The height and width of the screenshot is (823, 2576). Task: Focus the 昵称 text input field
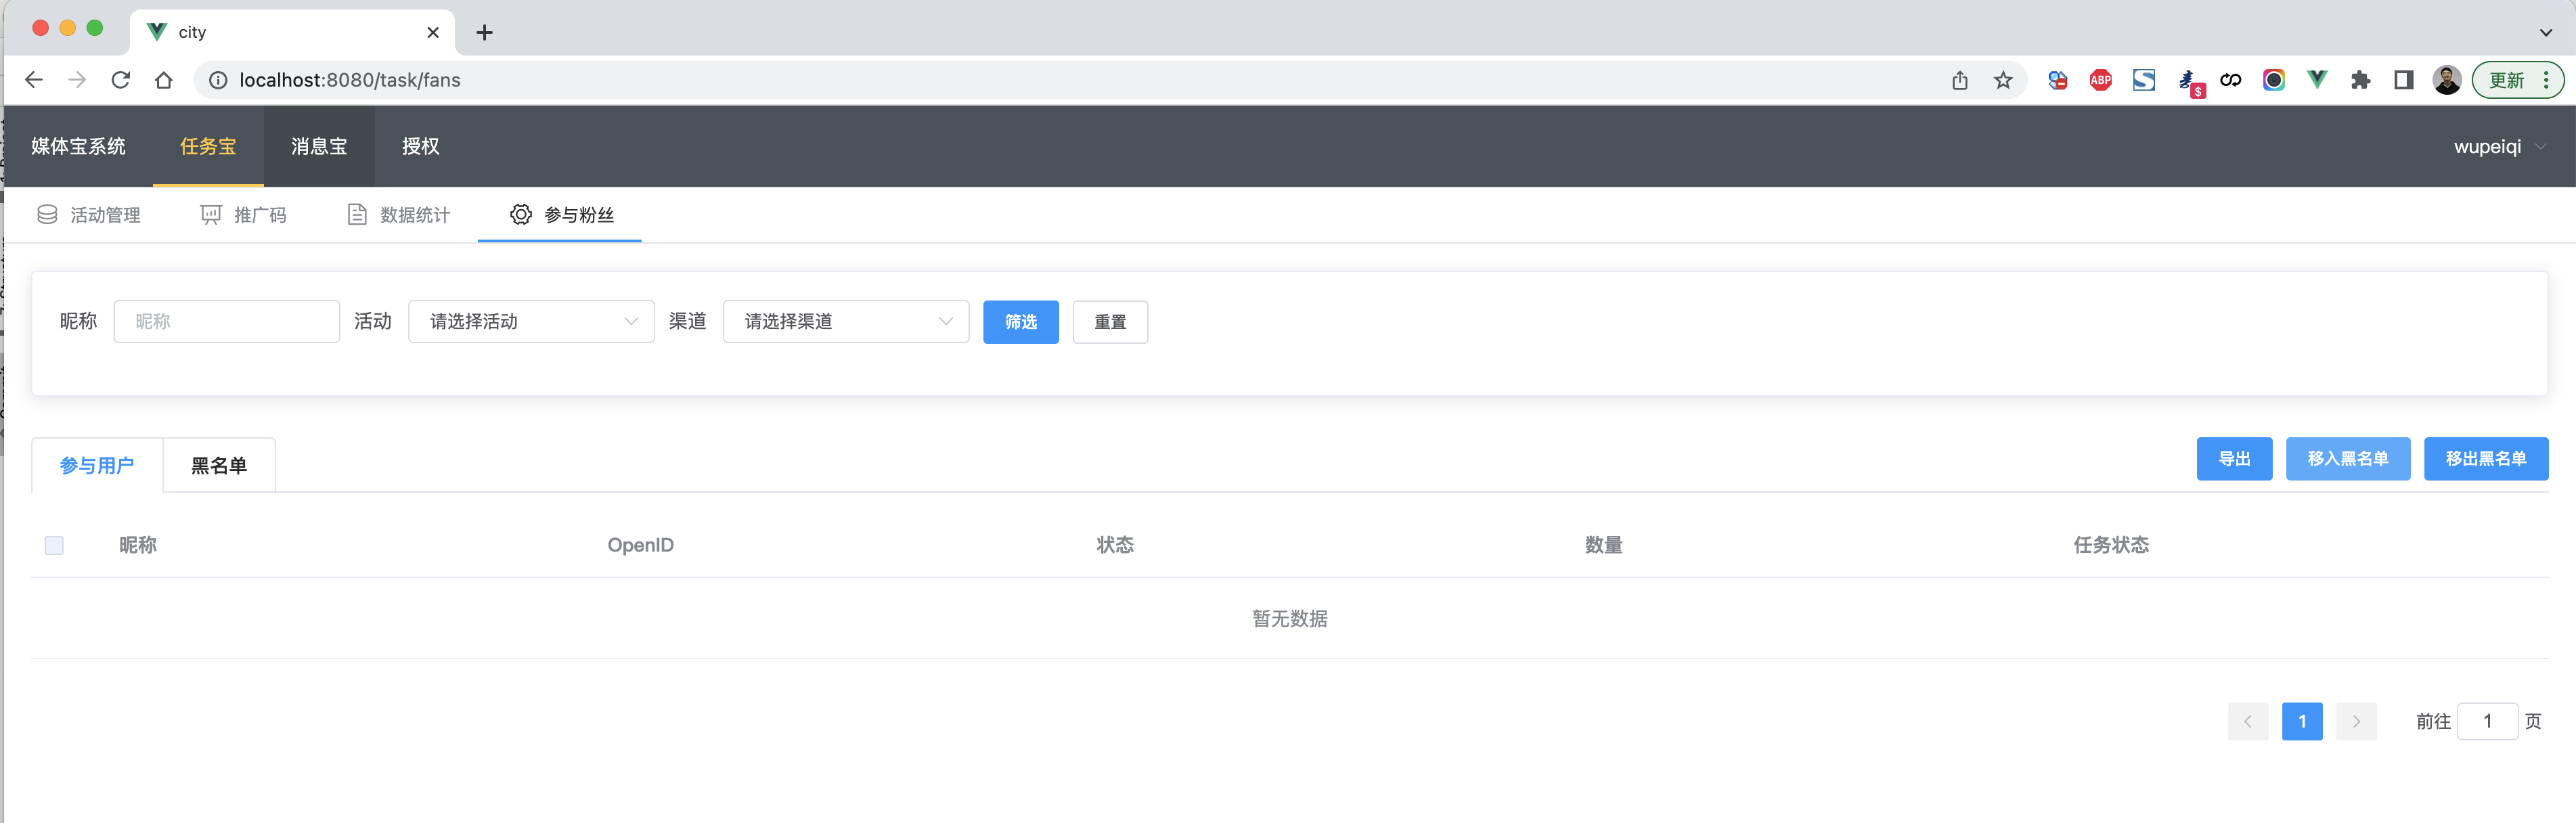[x=227, y=321]
